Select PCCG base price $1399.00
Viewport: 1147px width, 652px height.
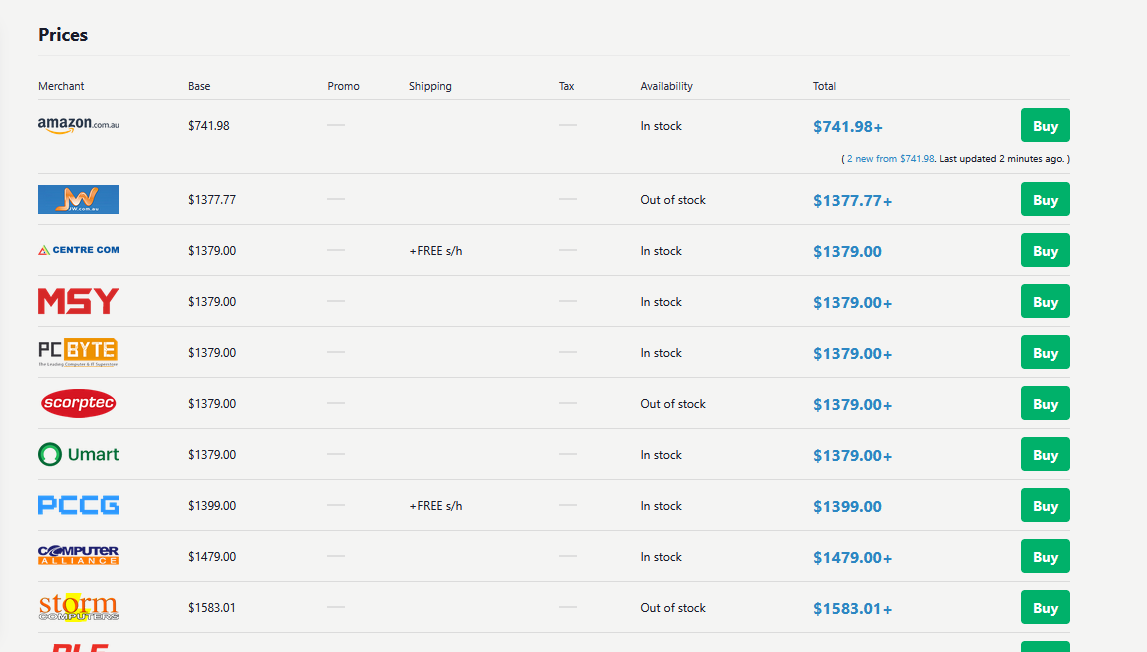[x=211, y=506]
